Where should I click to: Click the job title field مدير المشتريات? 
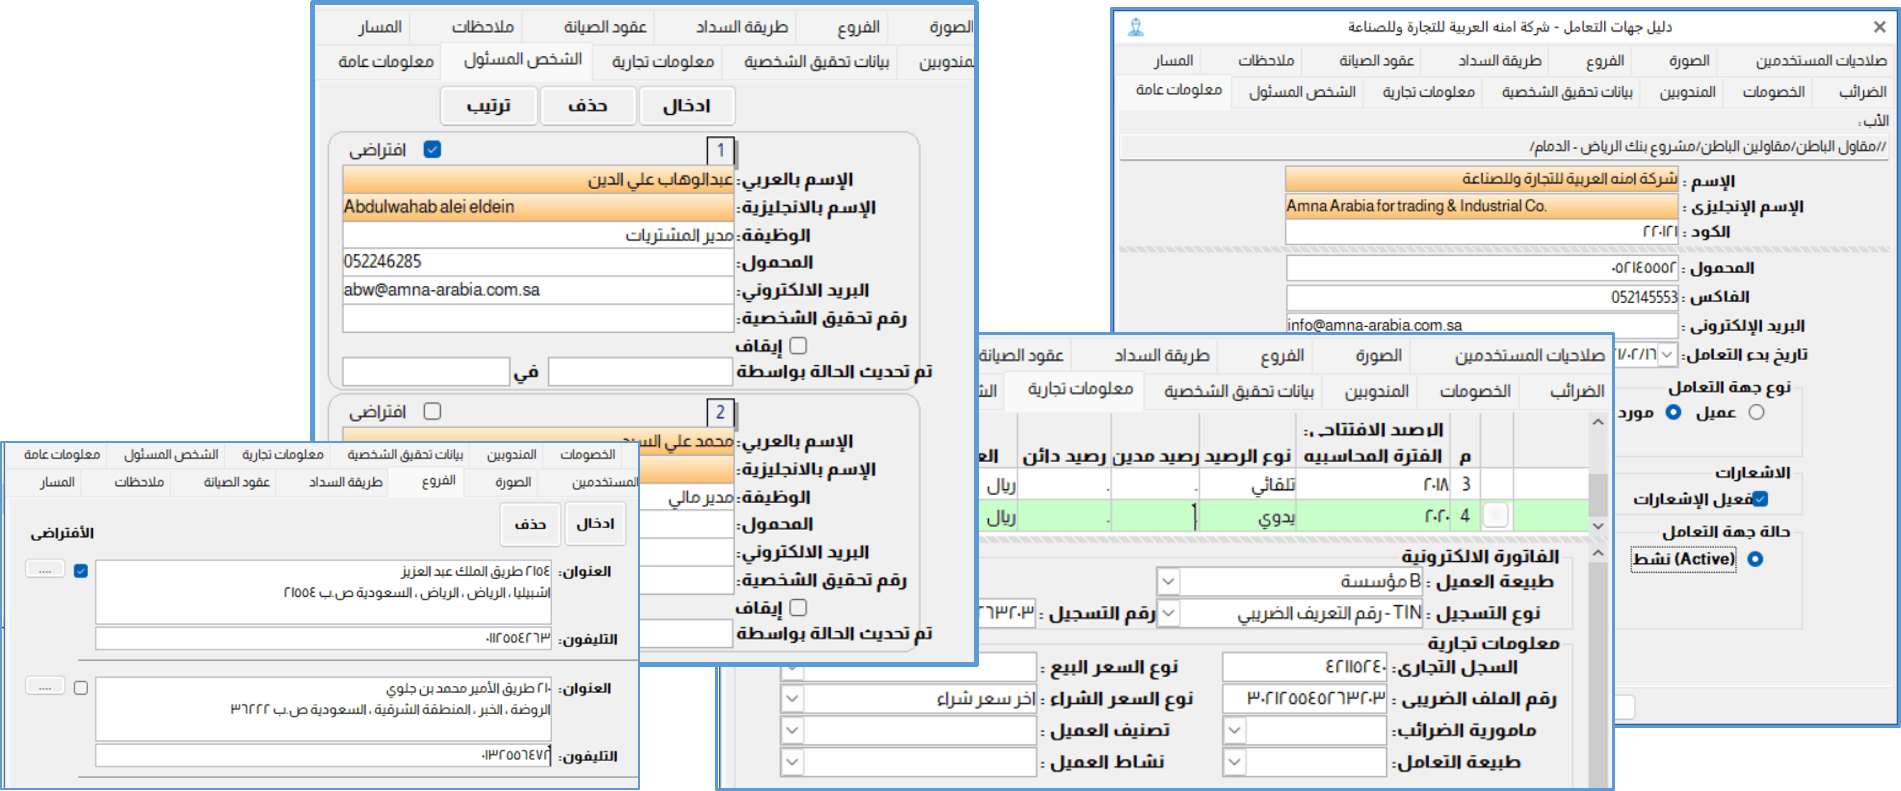pos(538,235)
